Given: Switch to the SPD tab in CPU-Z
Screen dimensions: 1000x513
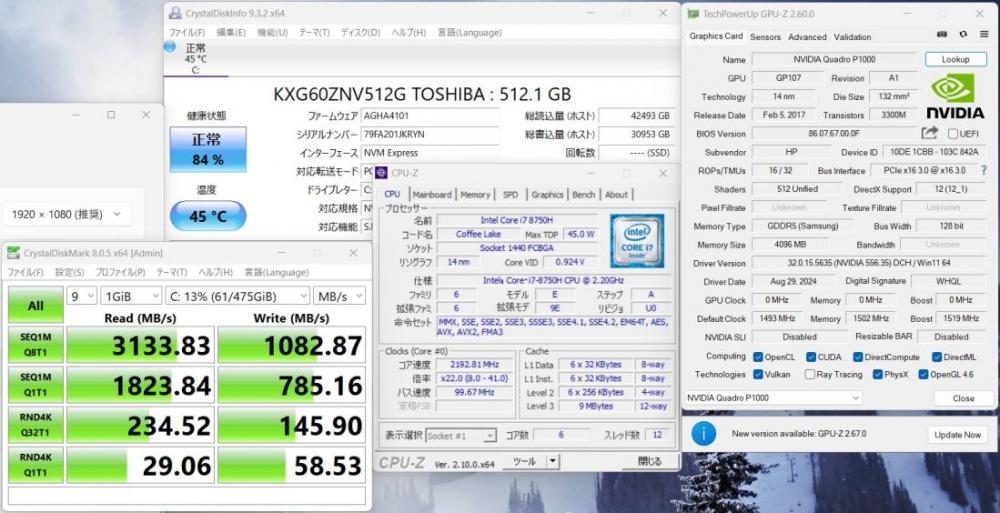Looking at the screenshot, I should click(x=510, y=195).
